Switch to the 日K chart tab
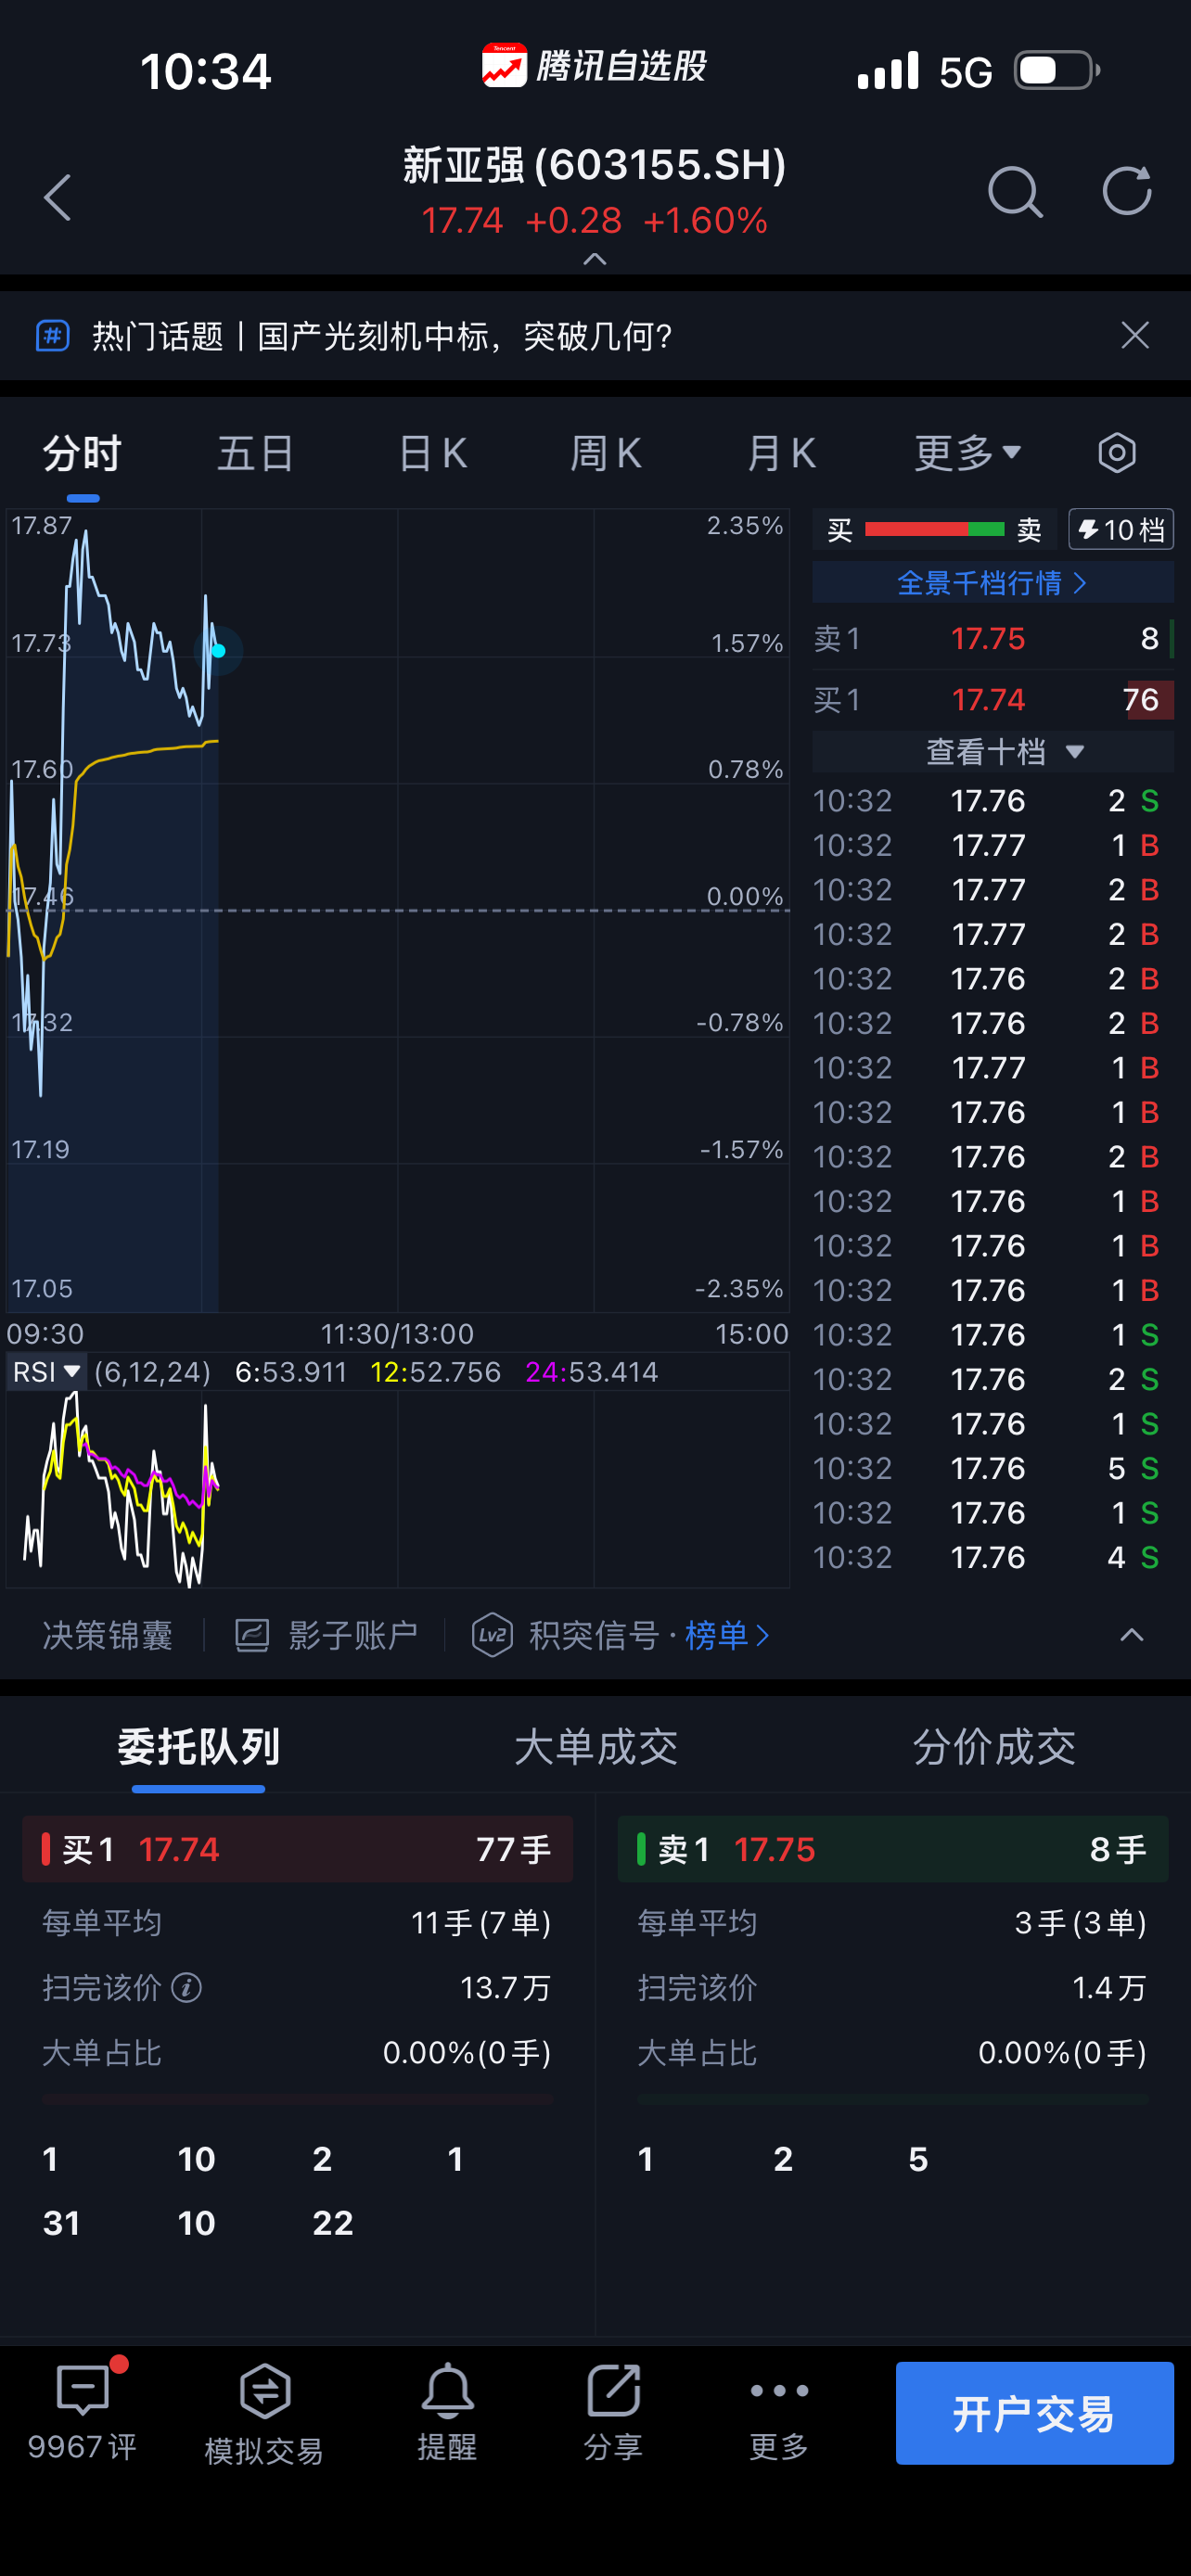 pyautogui.click(x=432, y=453)
